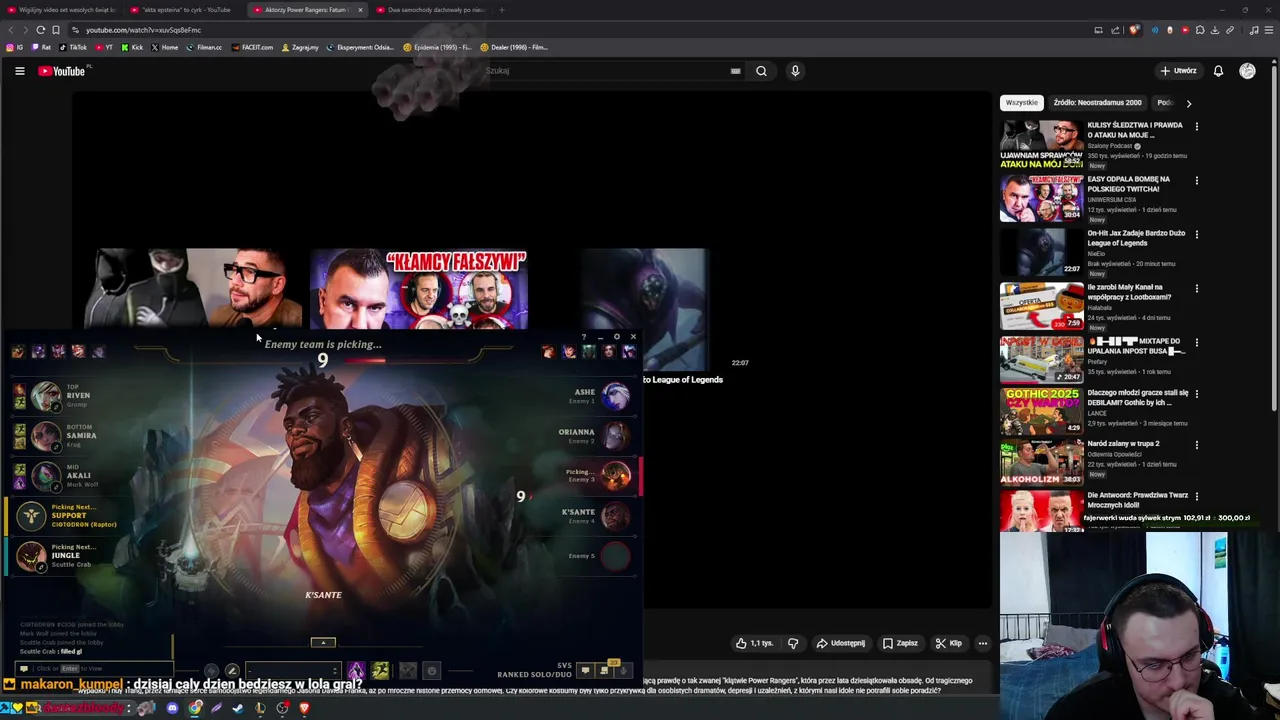Switch to the "akta epsteina" to cyrk tab
This screenshot has width=1280, height=720.
183,10
